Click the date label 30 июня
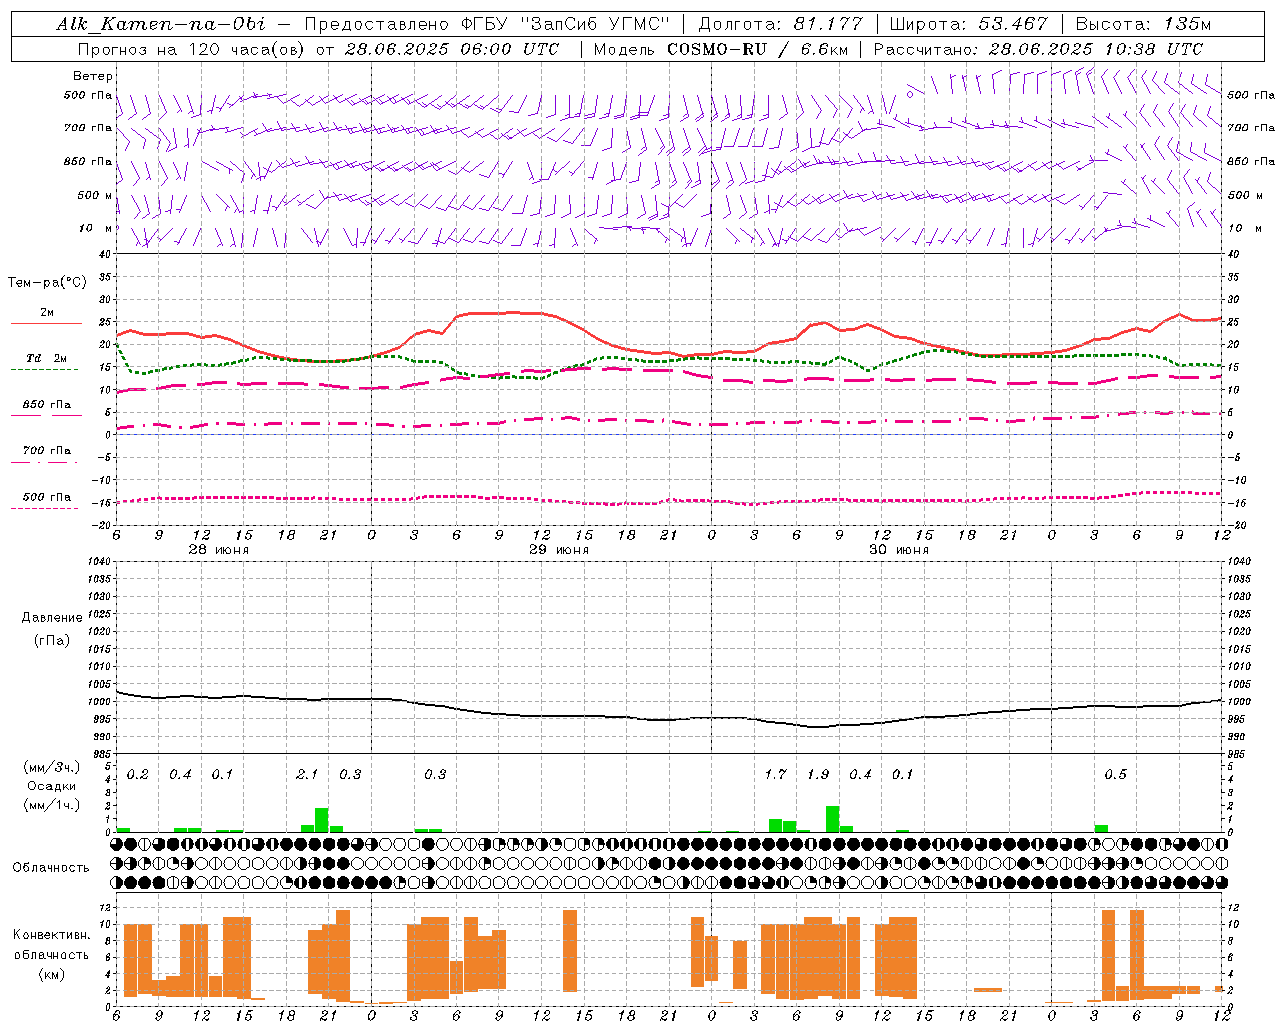 click(899, 549)
